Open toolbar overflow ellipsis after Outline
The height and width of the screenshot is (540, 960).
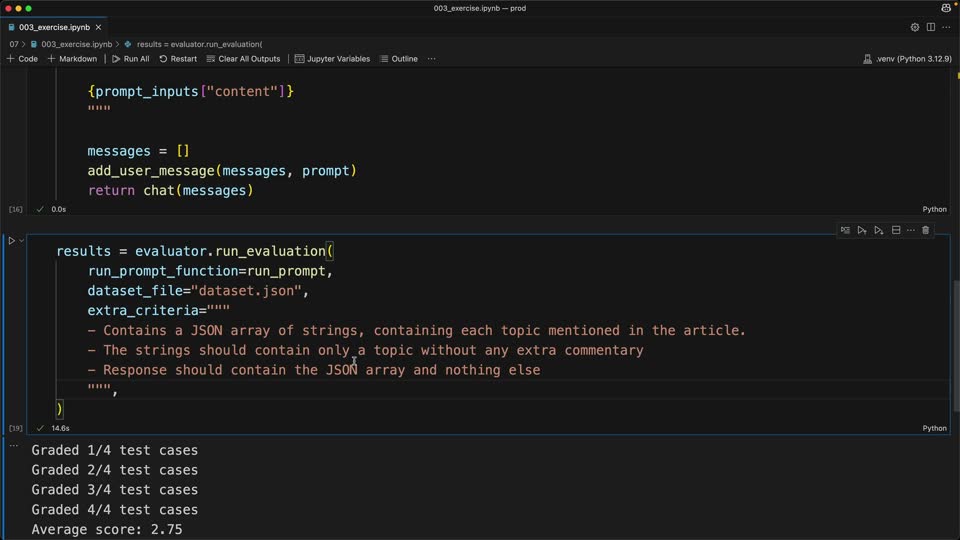point(432,59)
